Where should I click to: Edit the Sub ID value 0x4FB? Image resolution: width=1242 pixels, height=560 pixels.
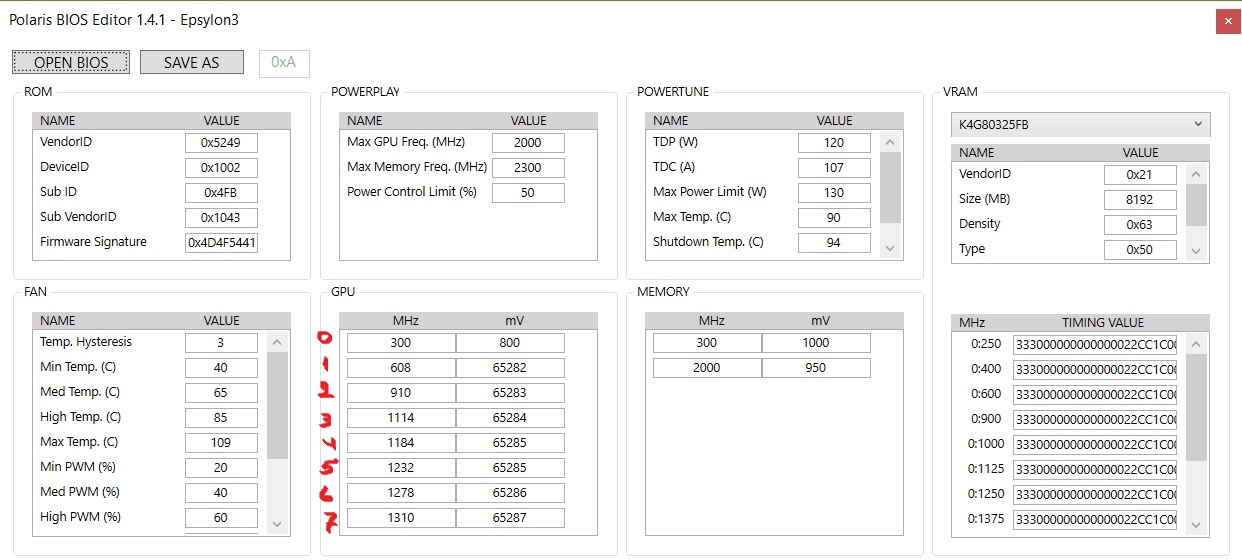click(221, 192)
